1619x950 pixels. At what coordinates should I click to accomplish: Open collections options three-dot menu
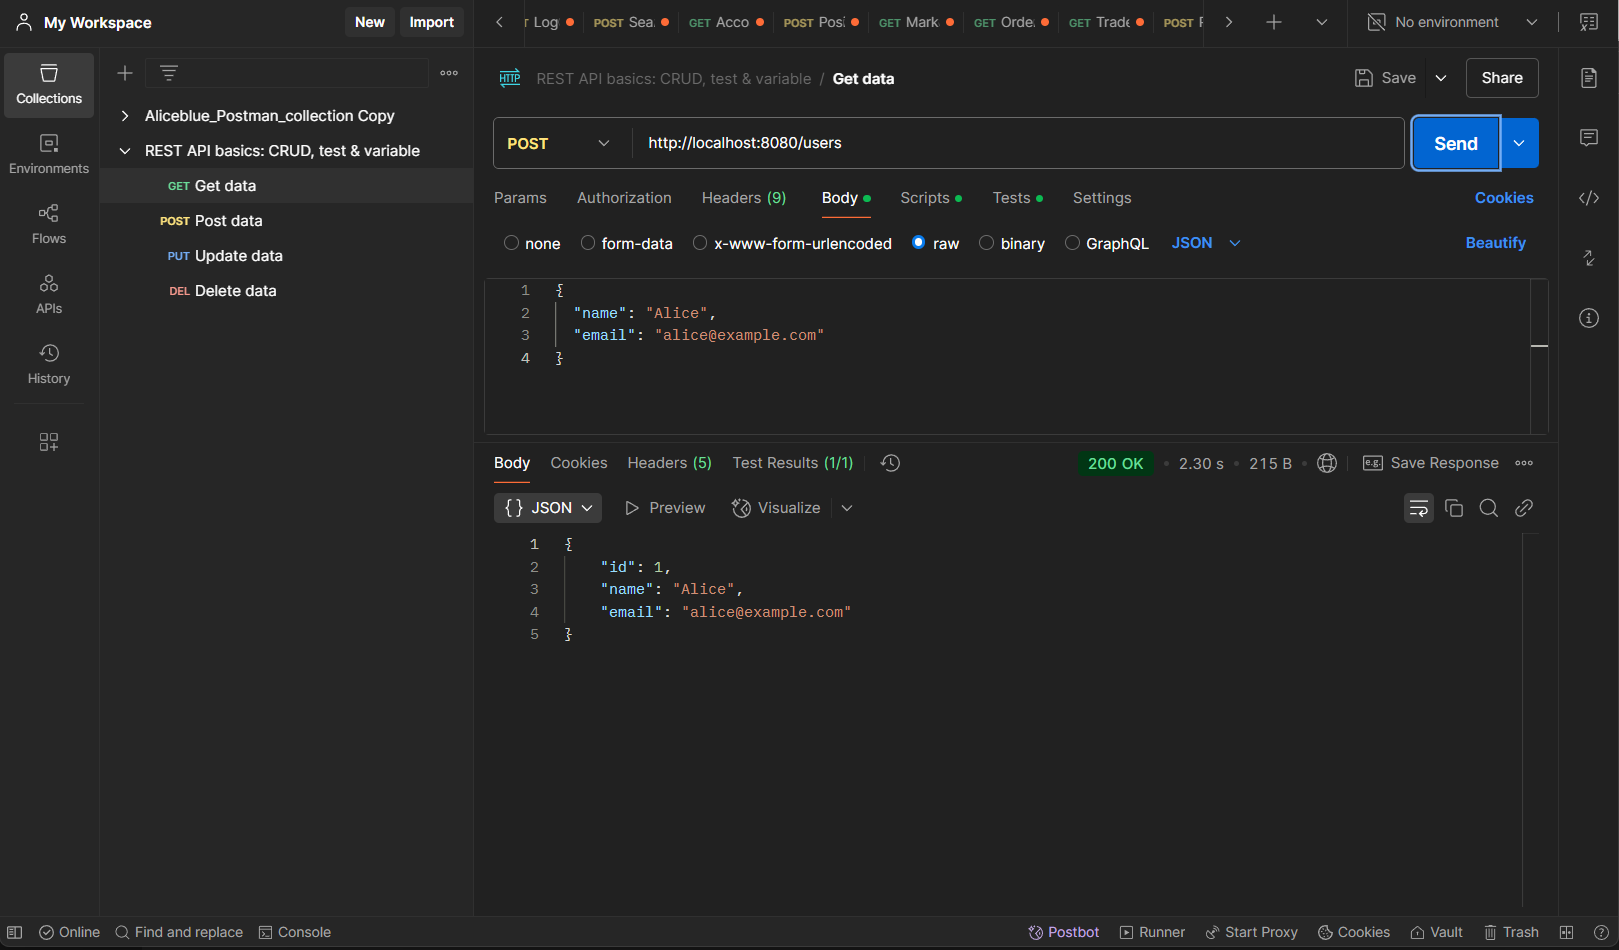click(x=449, y=73)
